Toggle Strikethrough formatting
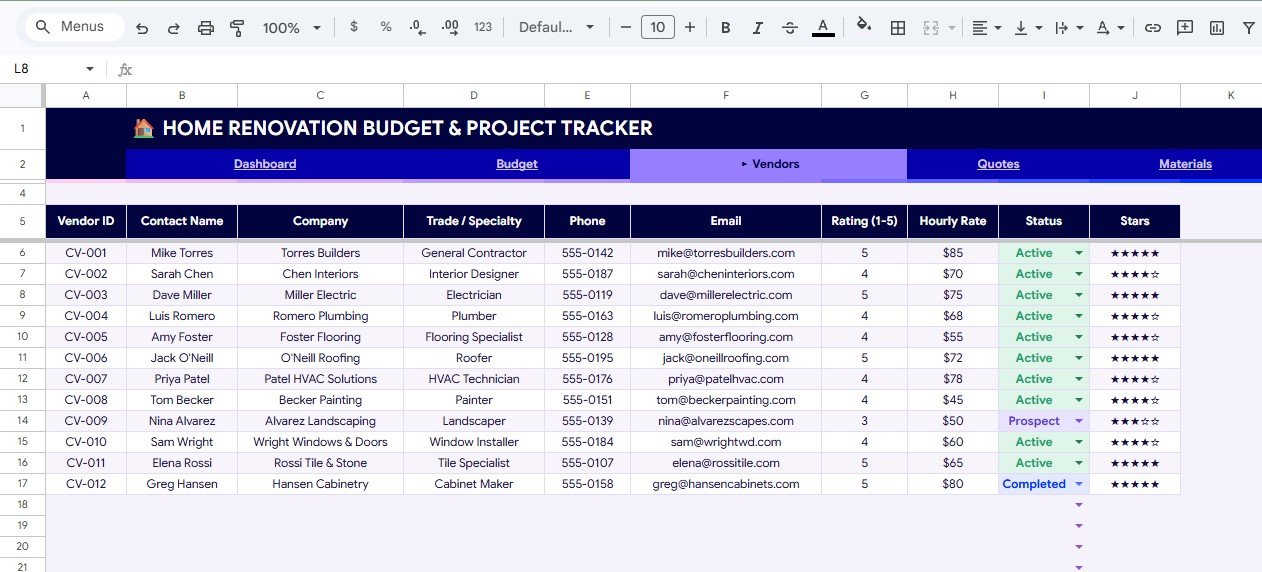The width and height of the screenshot is (1262, 572). click(790, 28)
